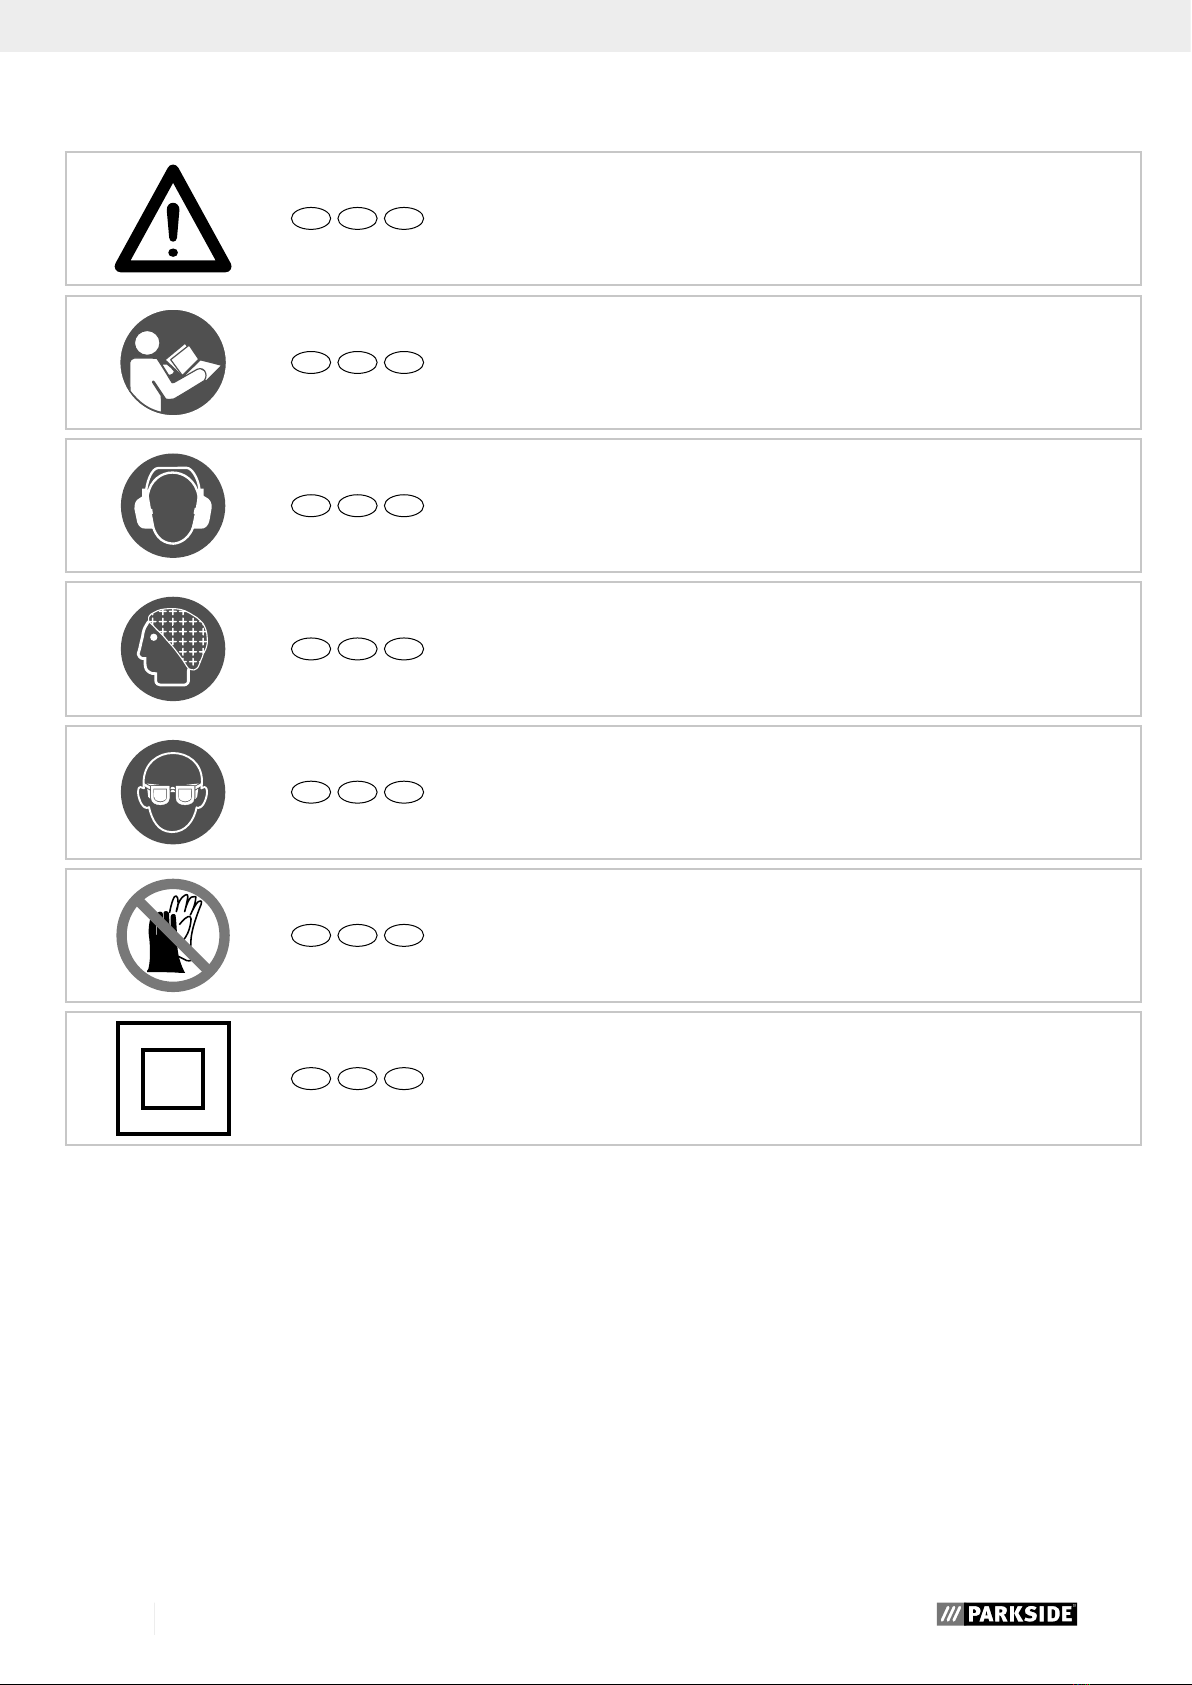Image resolution: width=1192 pixels, height=1685 pixels.
Task: Select the no-gloves prohibition icon
Action: [173, 935]
